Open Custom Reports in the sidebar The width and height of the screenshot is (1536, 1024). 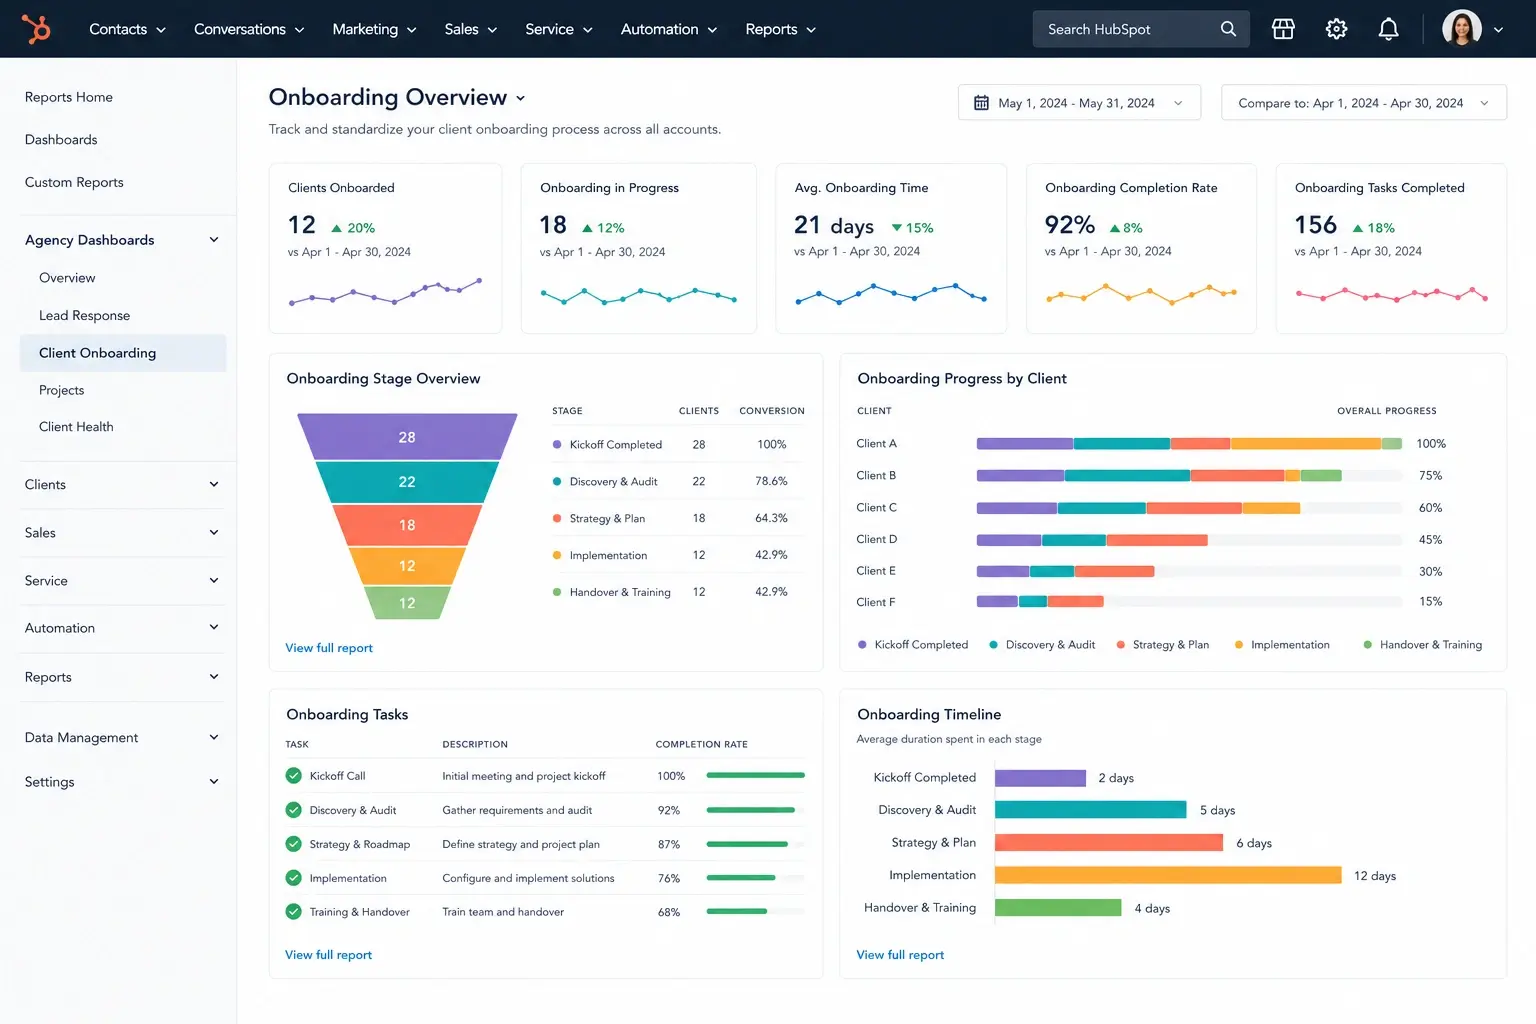point(74,182)
